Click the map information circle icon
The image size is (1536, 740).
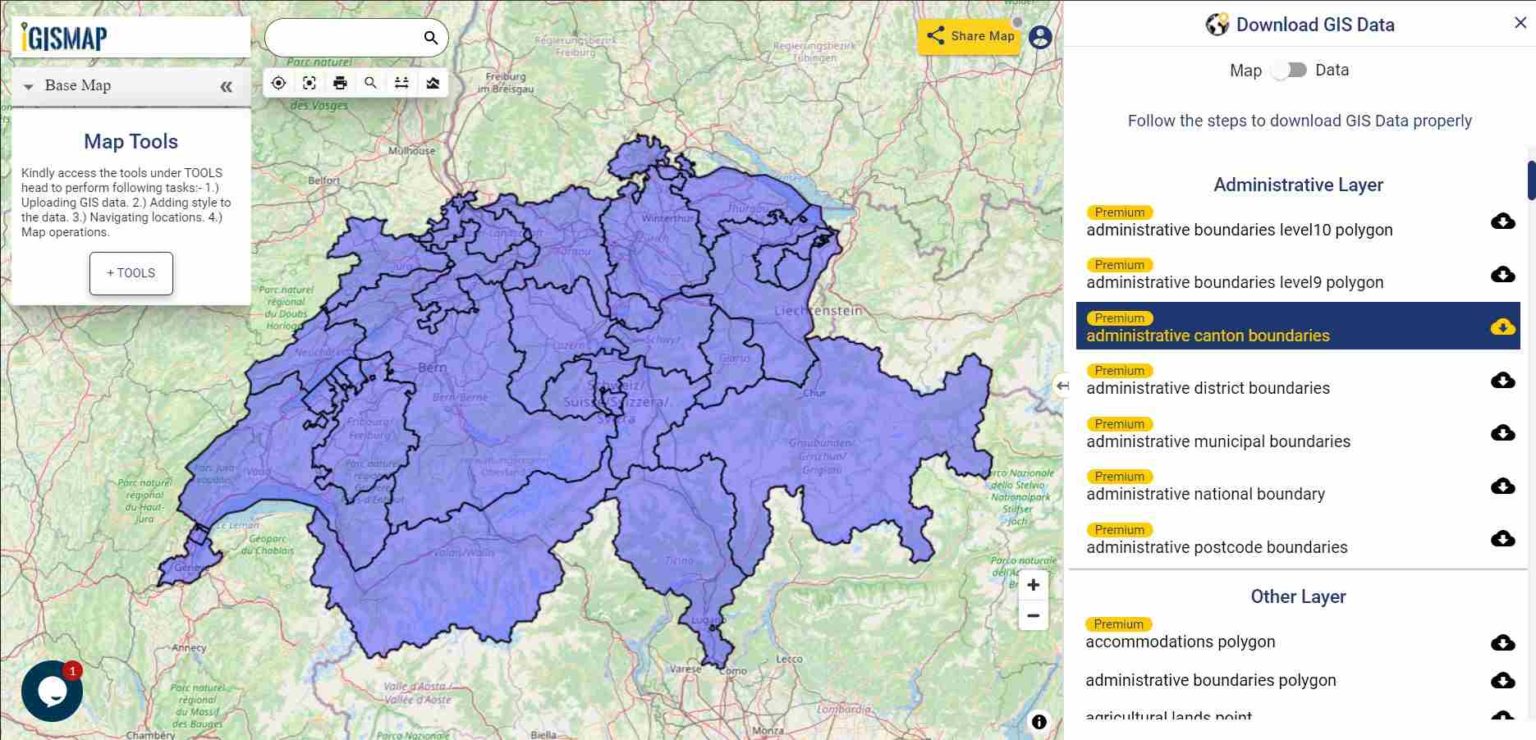tap(1038, 721)
